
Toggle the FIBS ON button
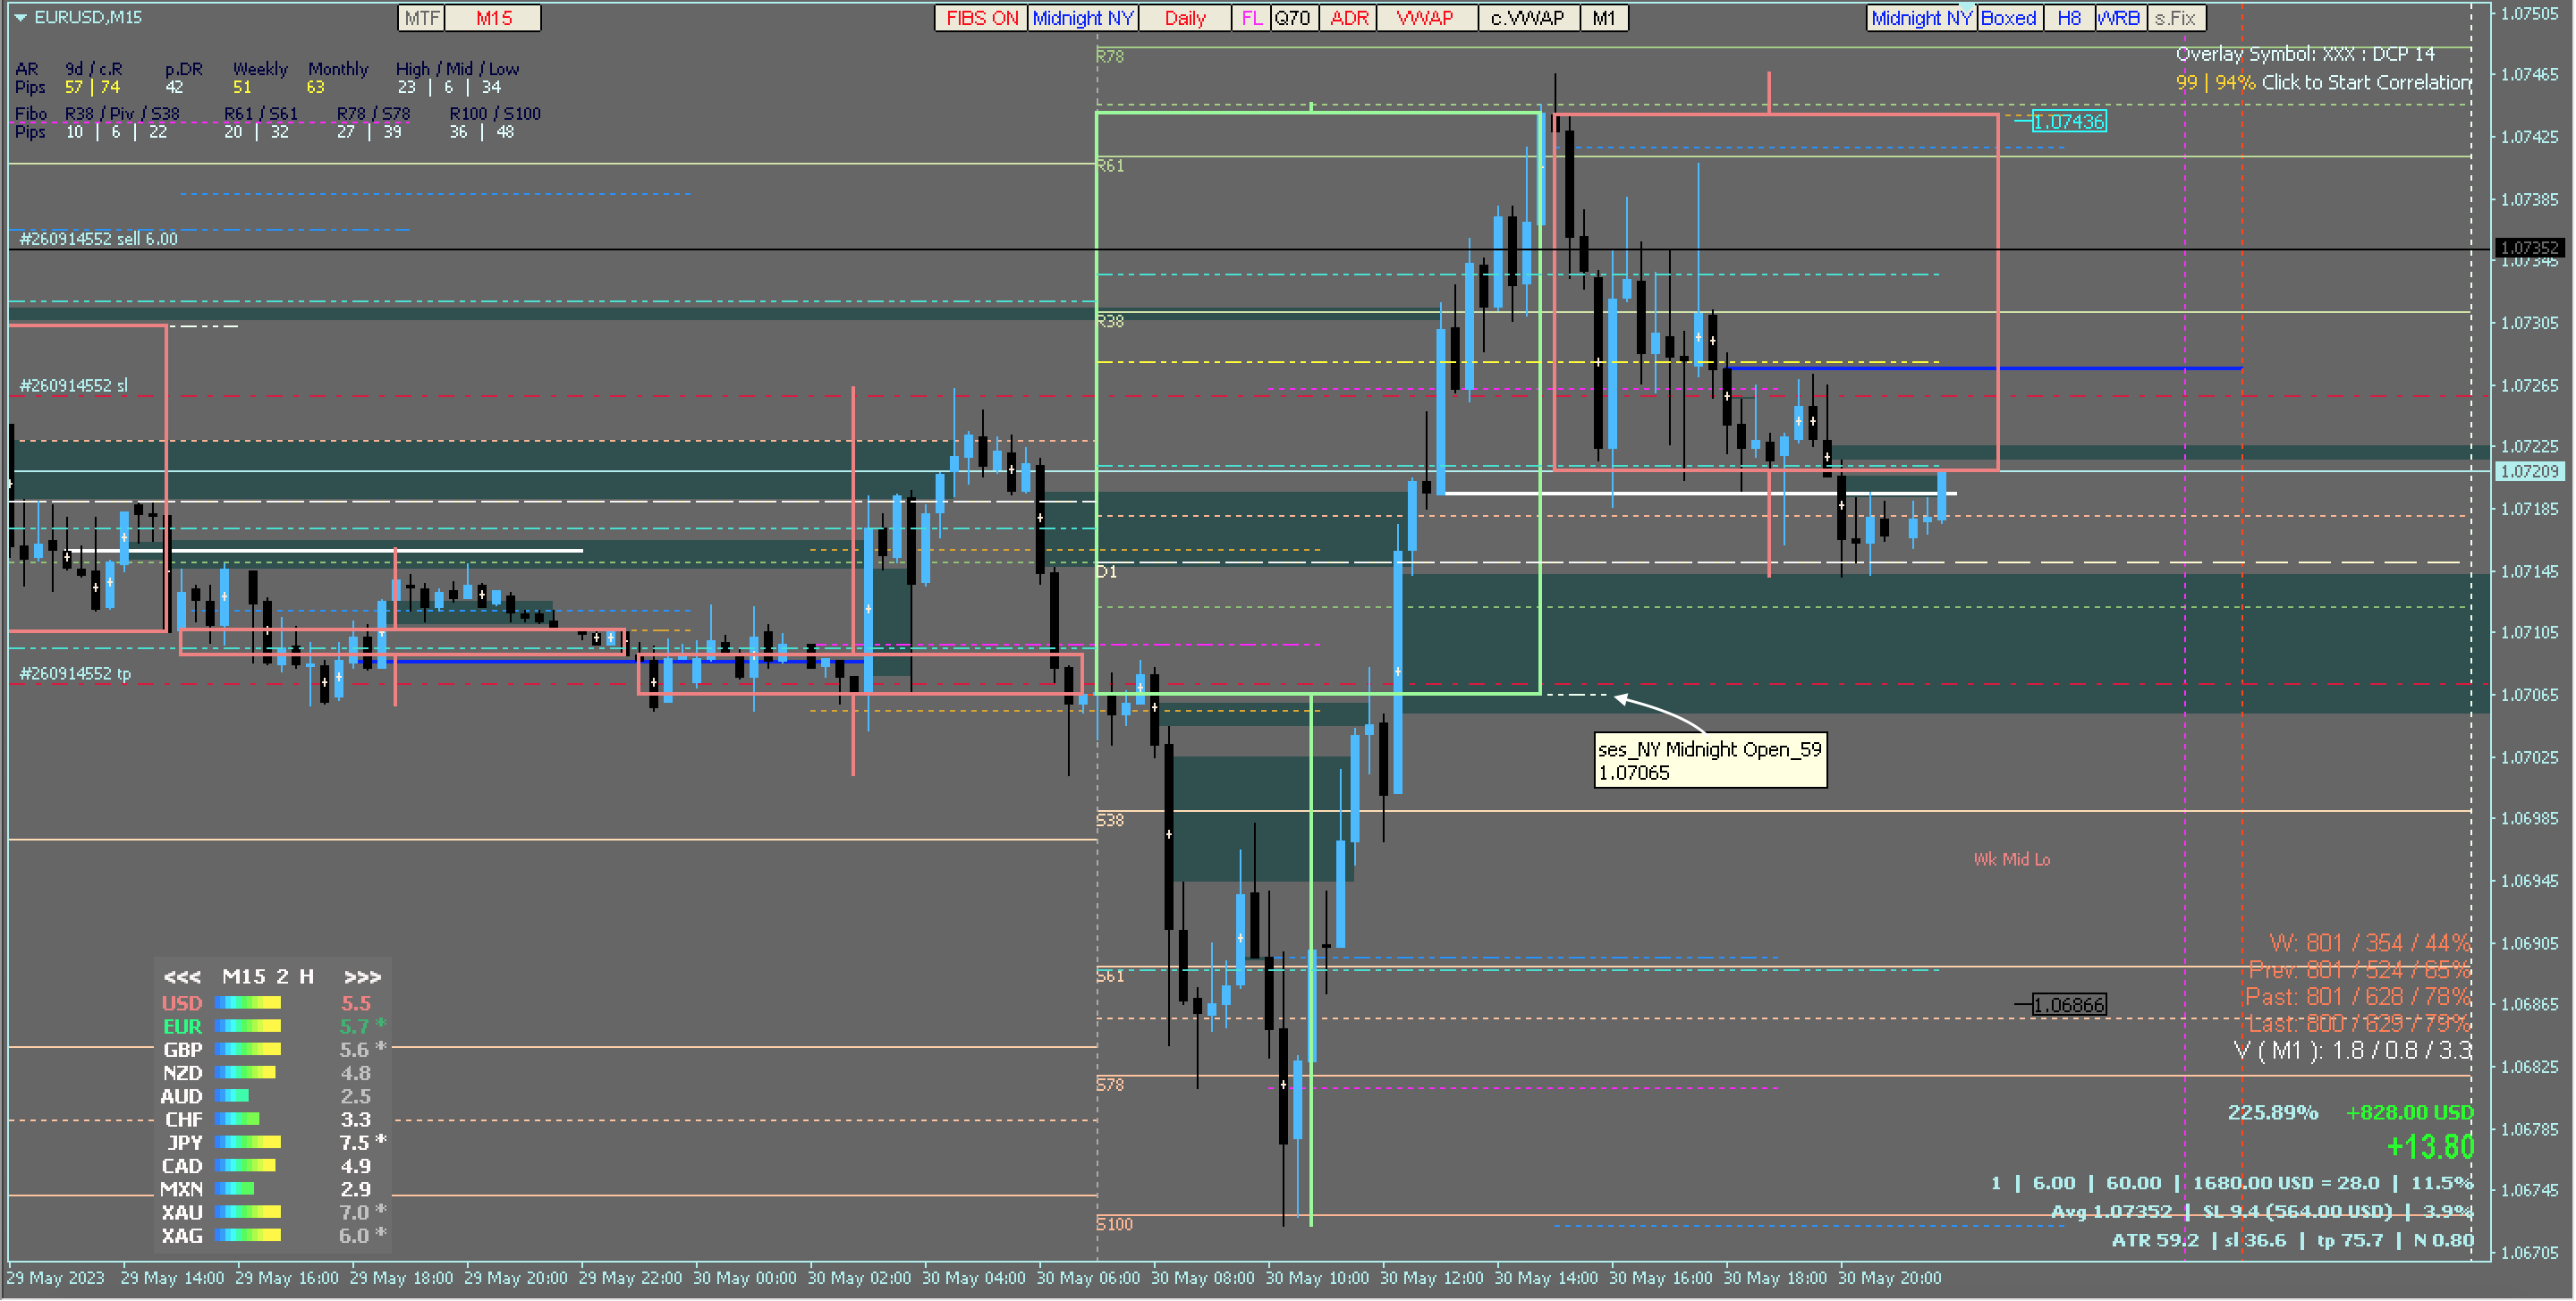(981, 18)
